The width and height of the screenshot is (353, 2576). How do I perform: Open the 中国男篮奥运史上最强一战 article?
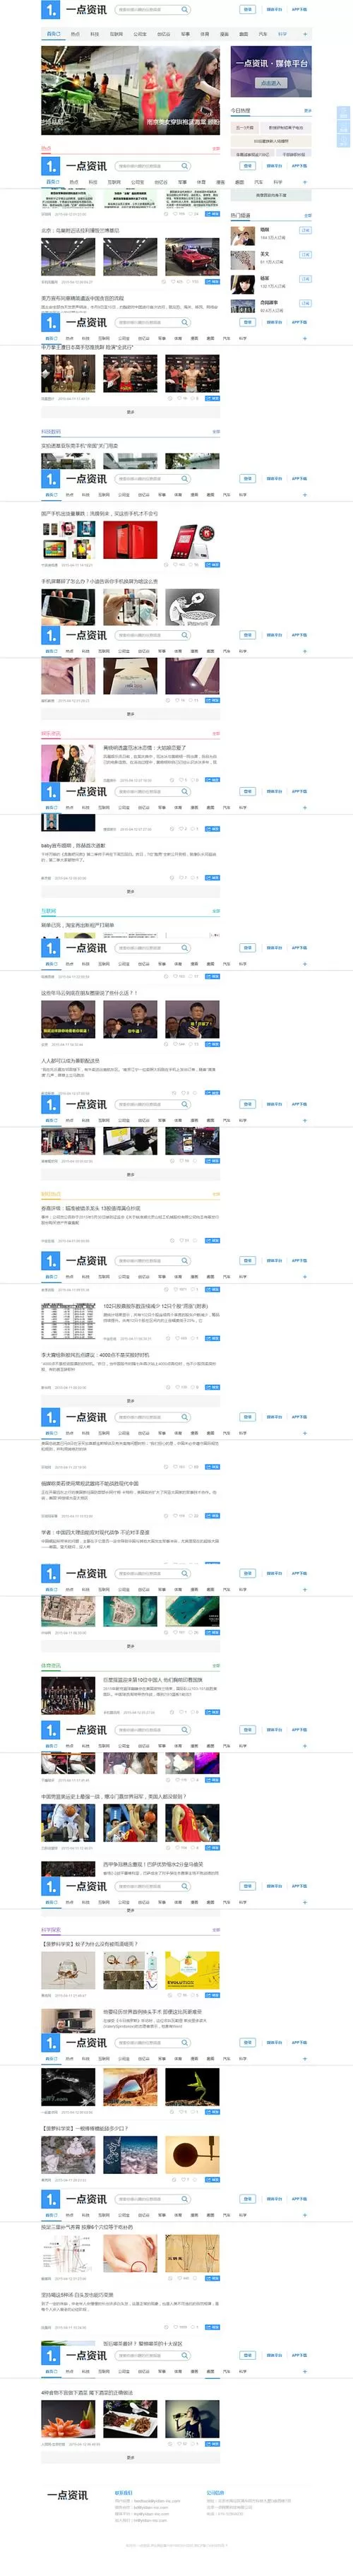click(x=113, y=1796)
